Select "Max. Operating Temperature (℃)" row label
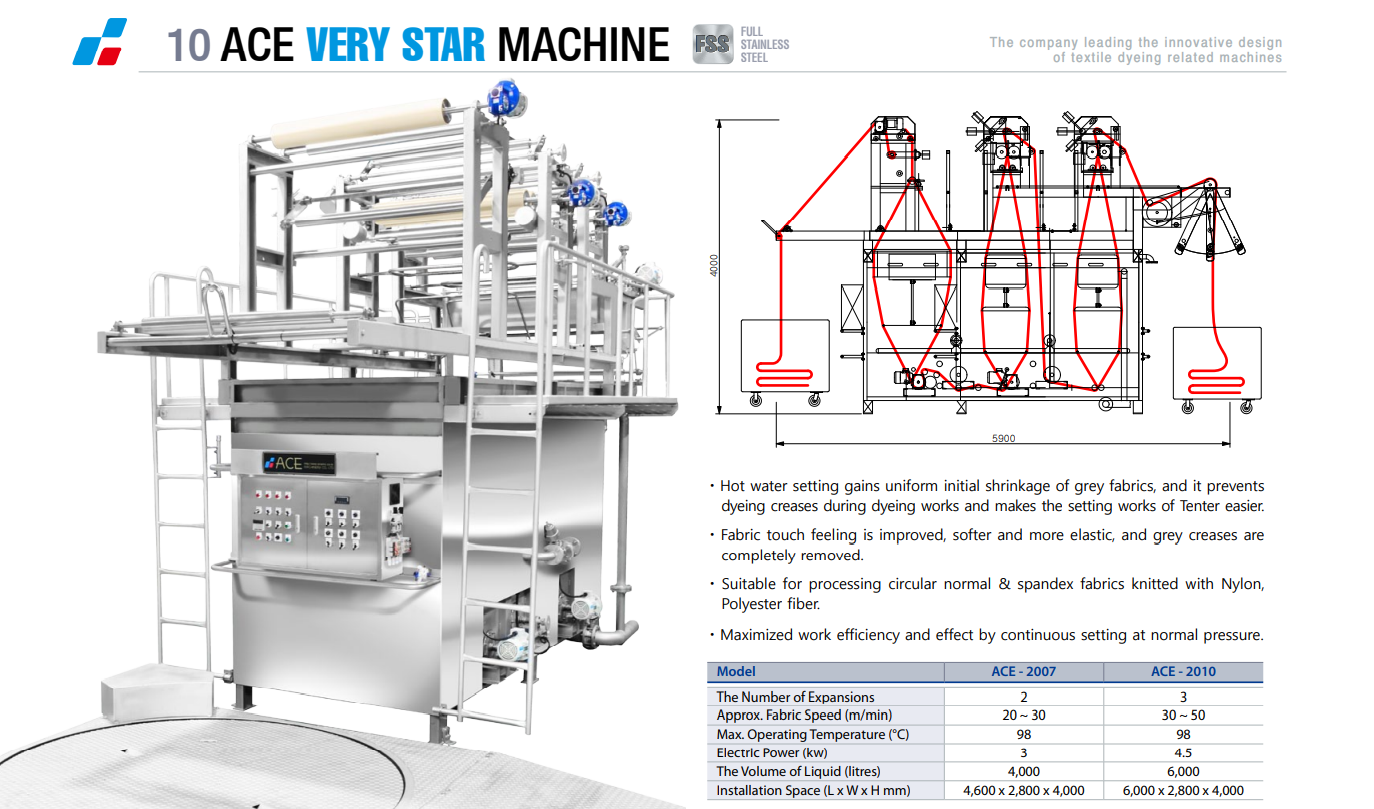1374x809 pixels. pos(814,734)
